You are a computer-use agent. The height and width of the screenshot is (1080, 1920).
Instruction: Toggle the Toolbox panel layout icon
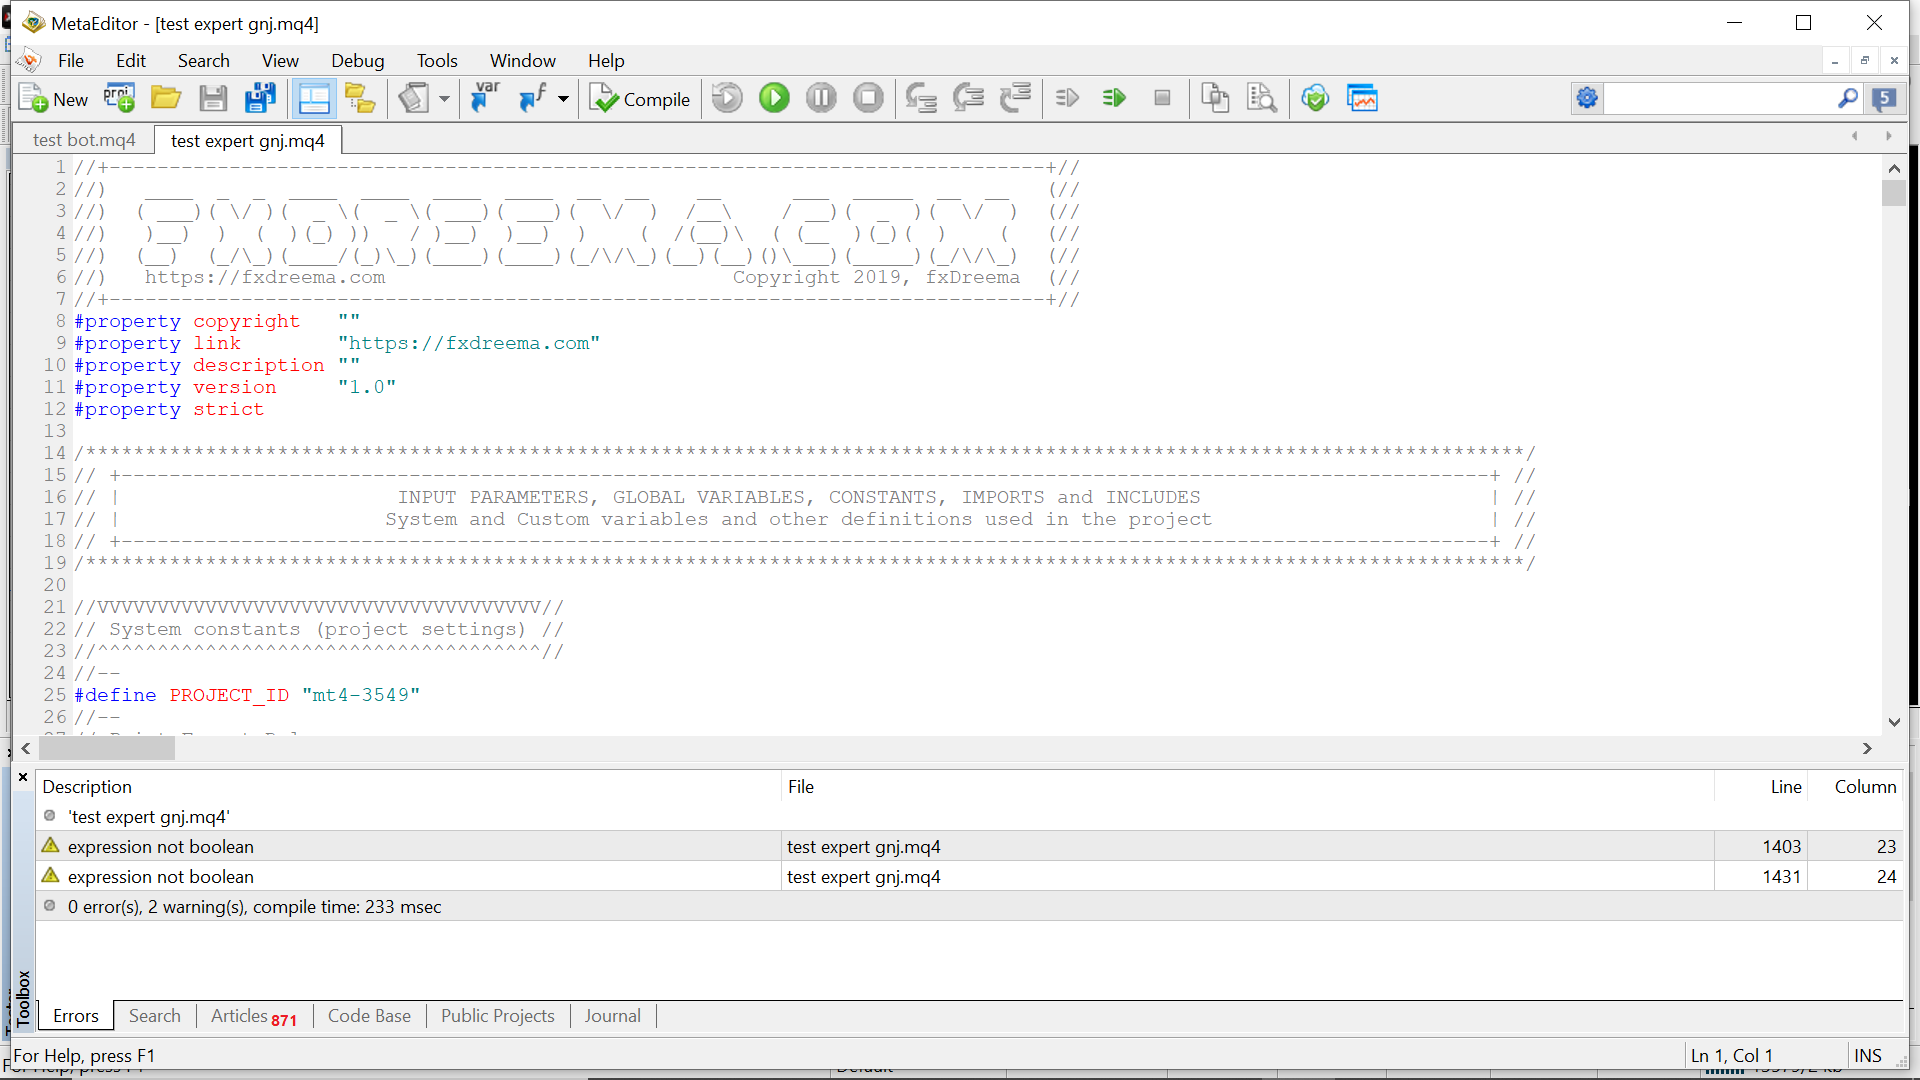[313, 98]
